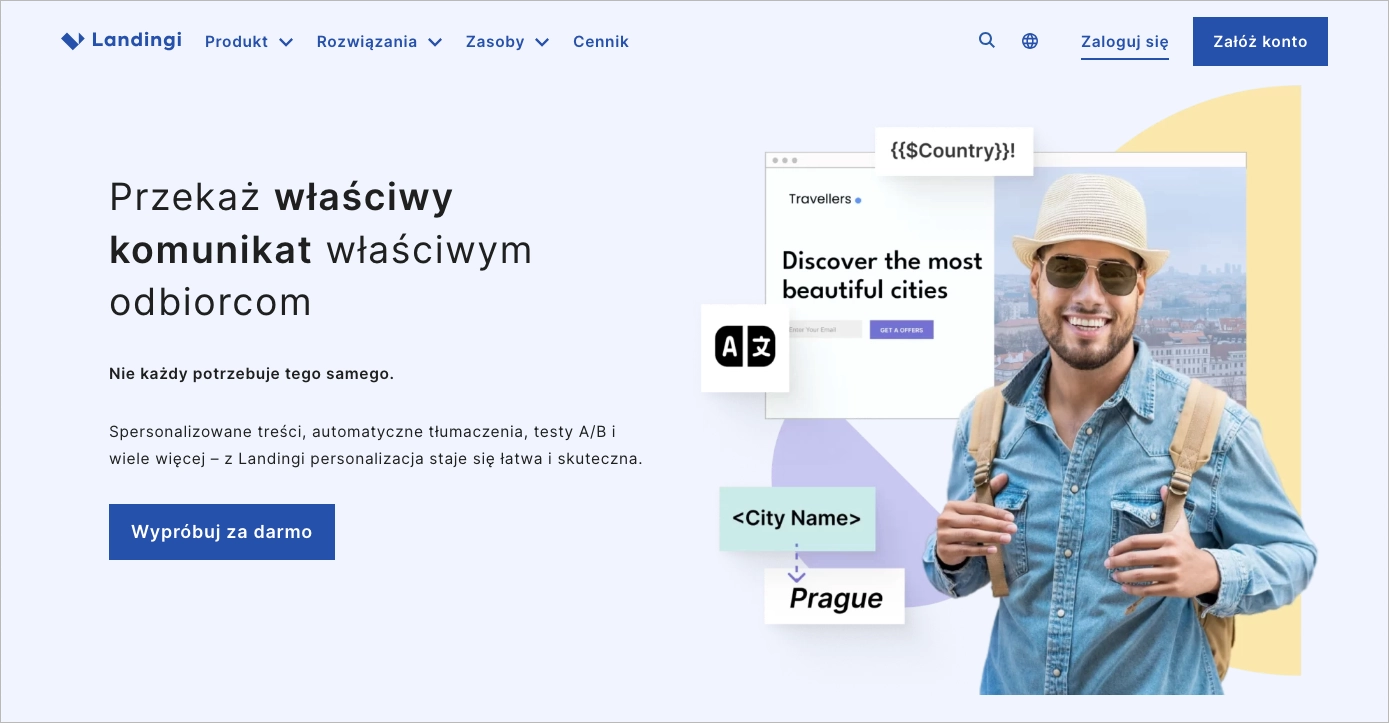The width and height of the screenshot is (1389, 723).
Task: Open the Produkt navigation menu
Action: point(236,41)
